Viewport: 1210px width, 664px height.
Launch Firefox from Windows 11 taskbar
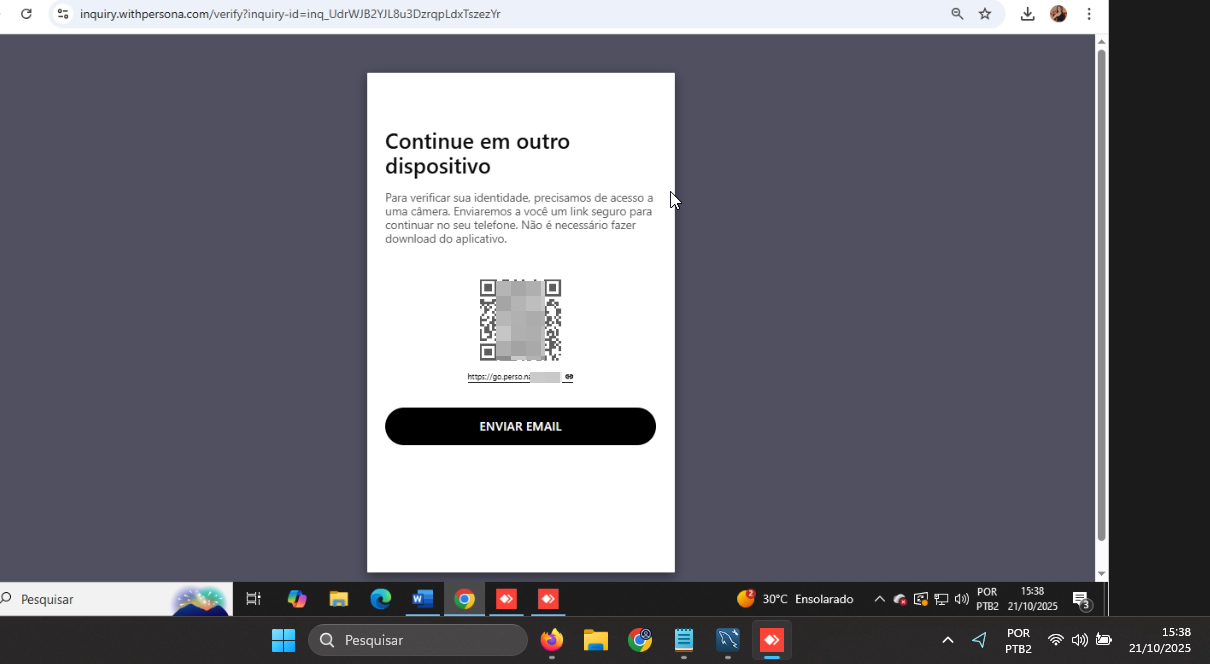pos(552,640)
